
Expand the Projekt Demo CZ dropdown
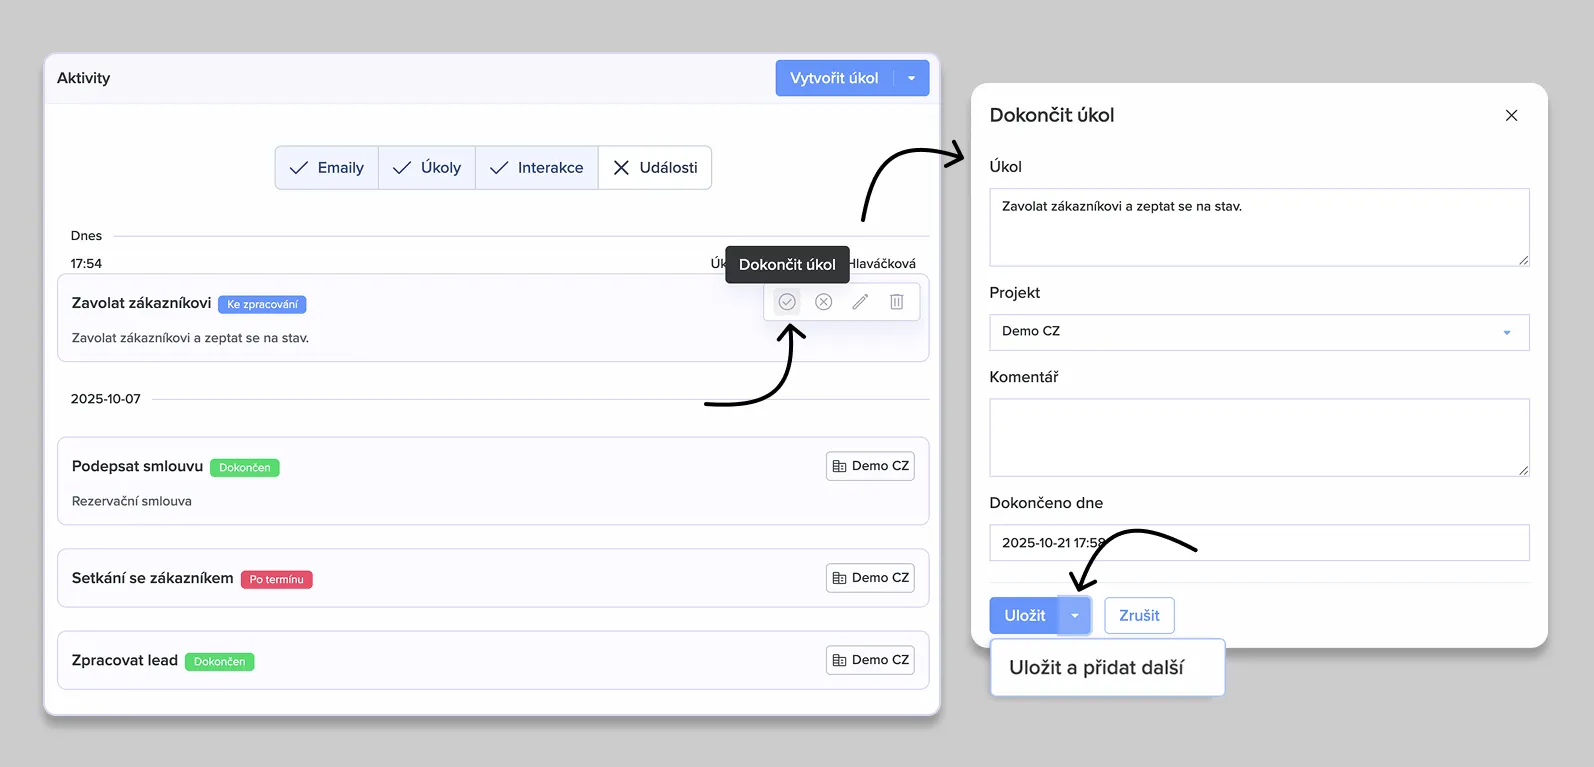tap(1506, 332)
